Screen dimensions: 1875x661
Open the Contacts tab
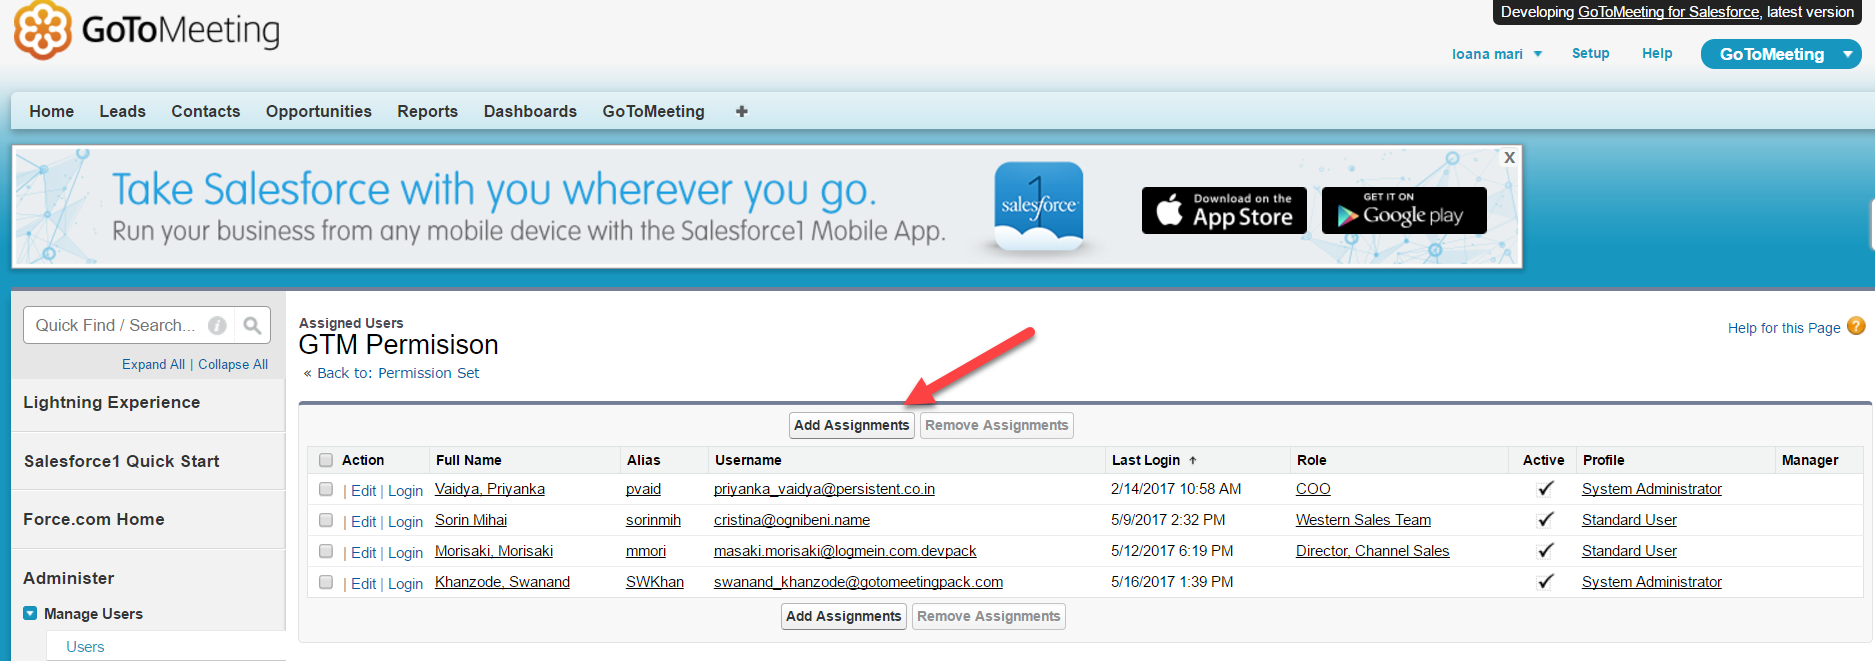pos(205,111)
